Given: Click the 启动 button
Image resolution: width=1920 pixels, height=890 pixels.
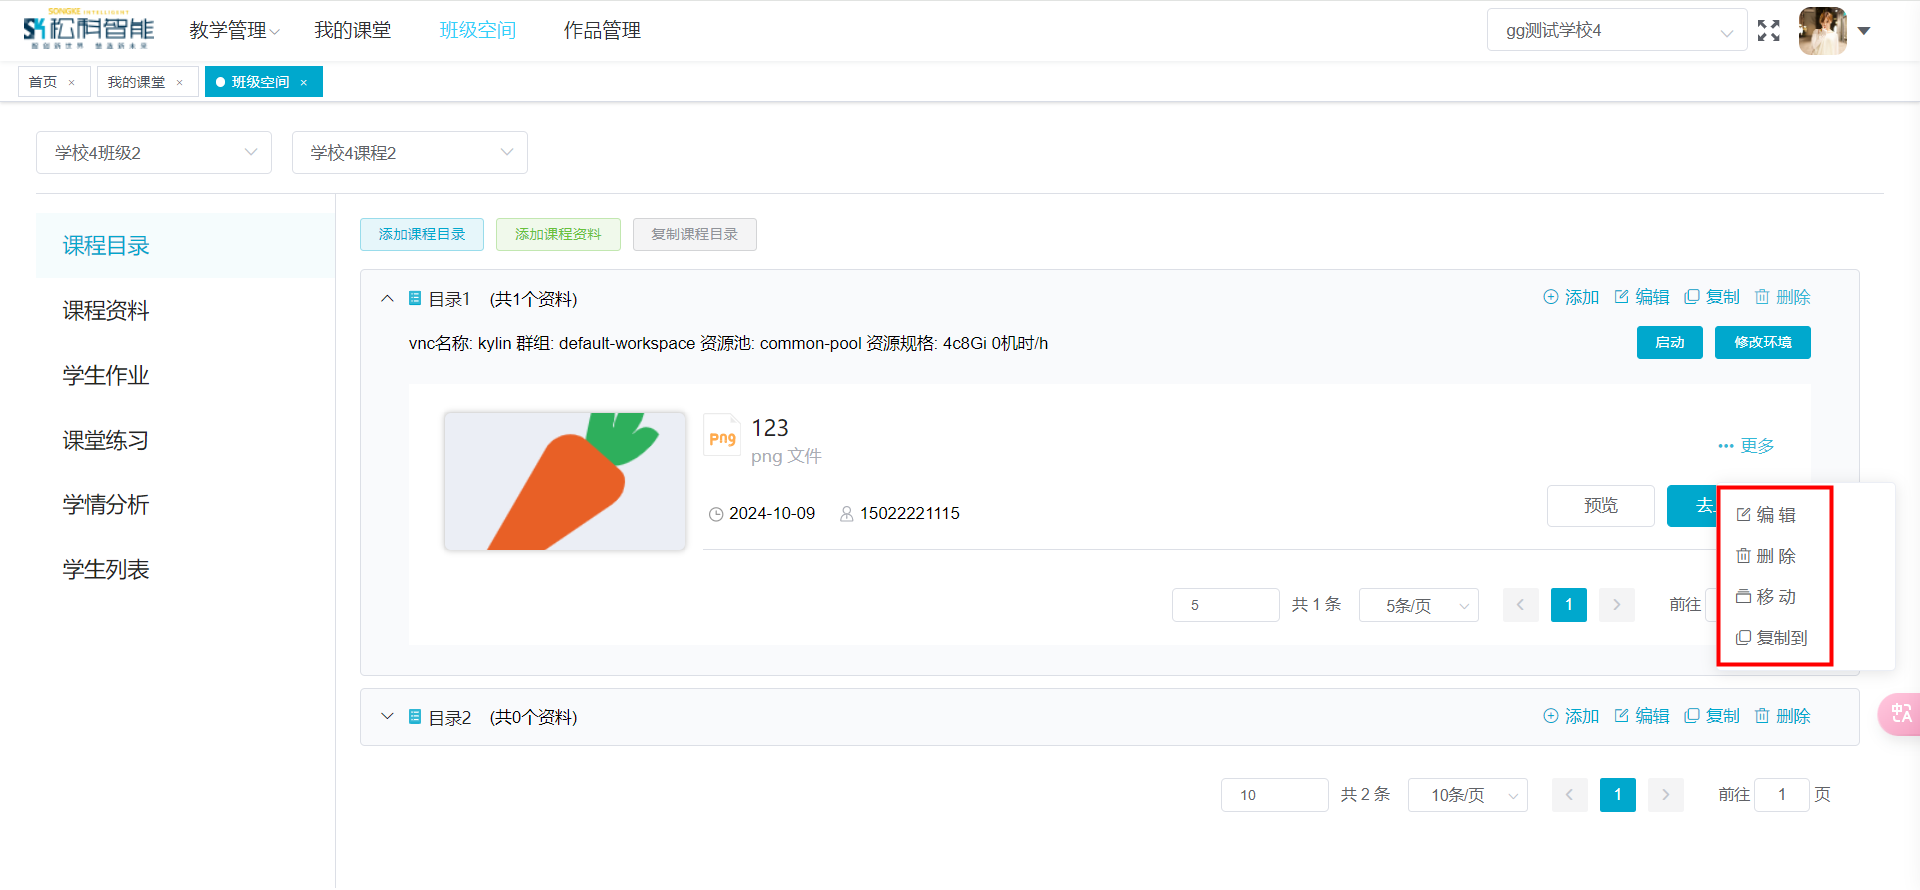Looking at the screenshot, I should (x=1669, y=343).
